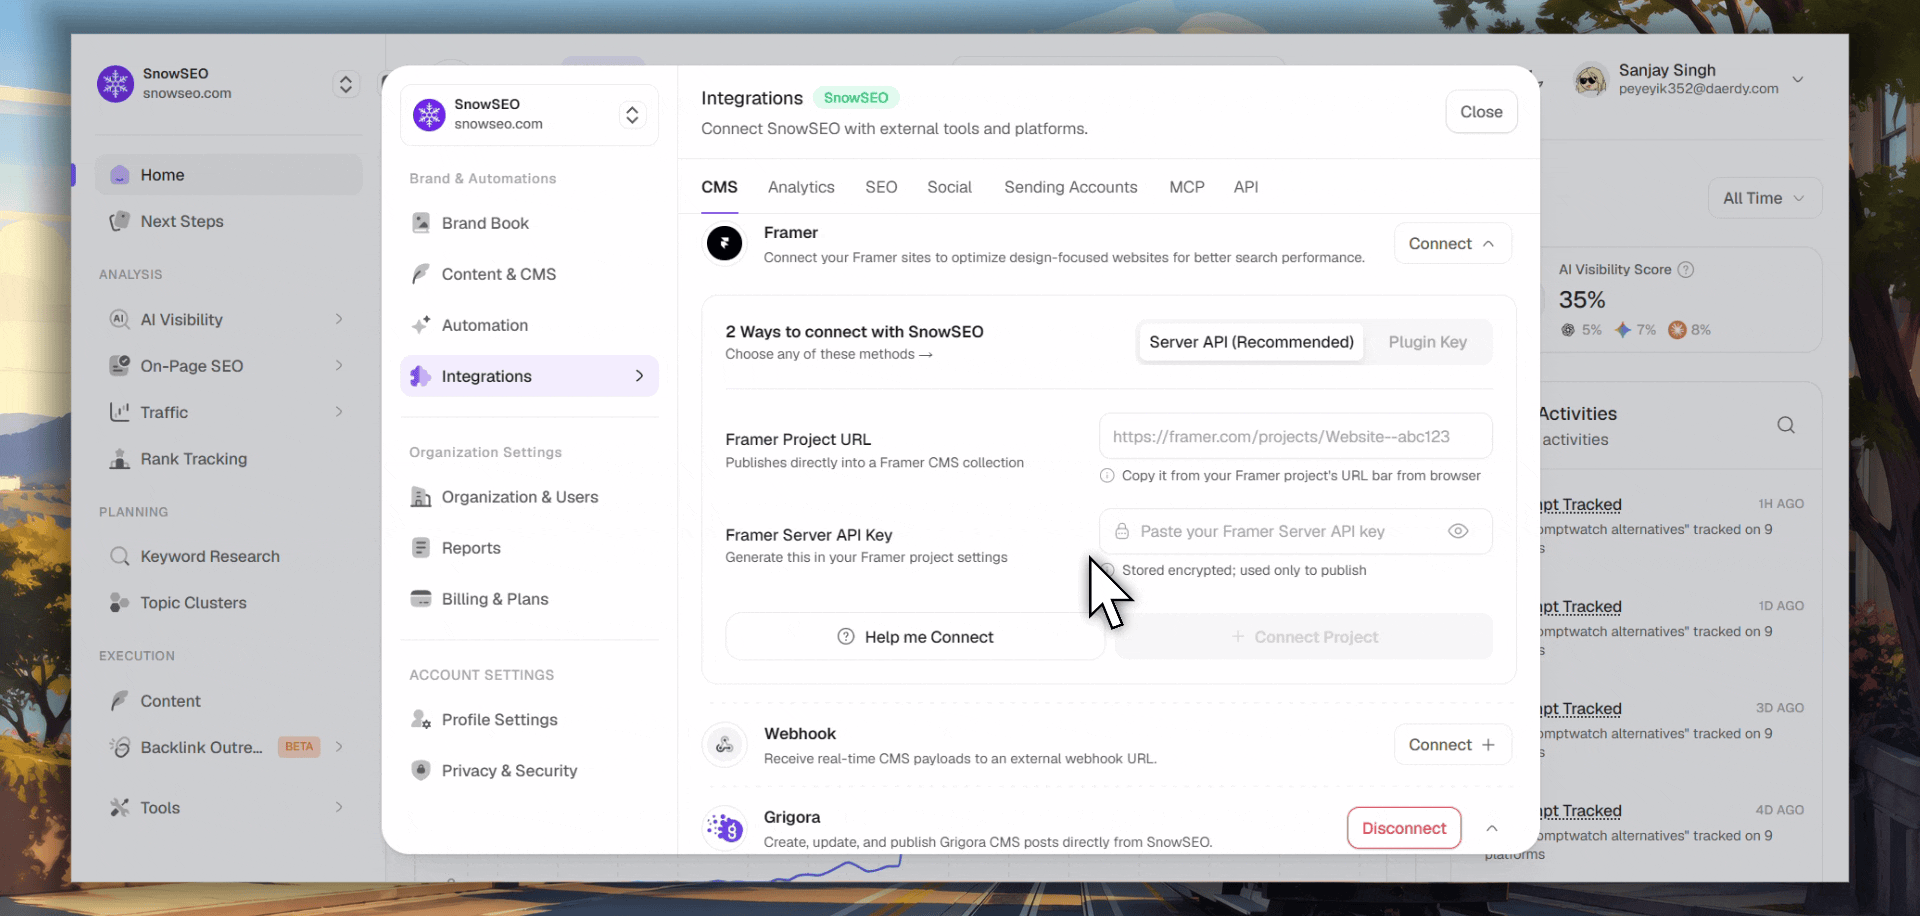Disconnect the Grigora integration
The image size is (1920, 916).
tap(1404, 828)
